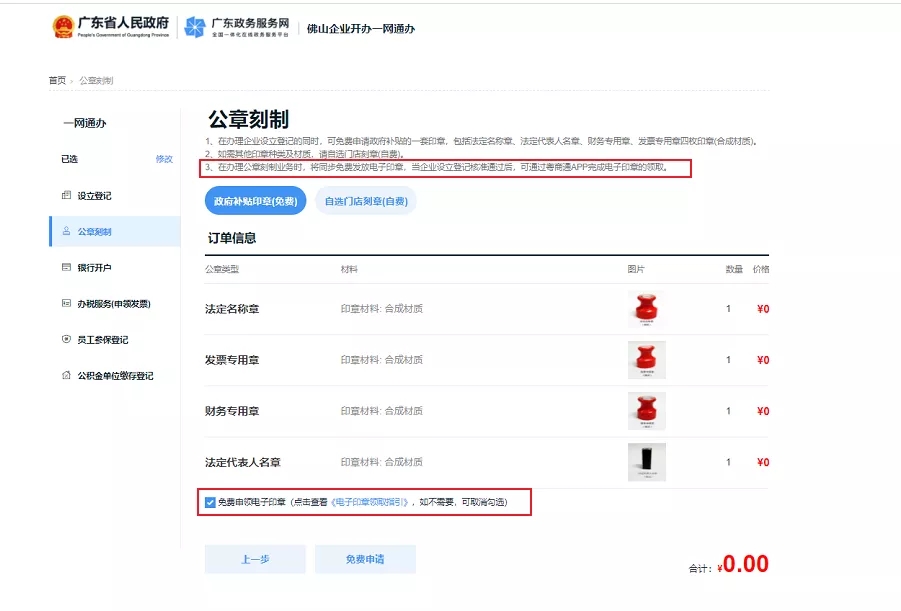This screenshot has height=611, width=901.
Task: Select the 政府补贴印章(免费) tab
Action: click(x=255, y=201)
